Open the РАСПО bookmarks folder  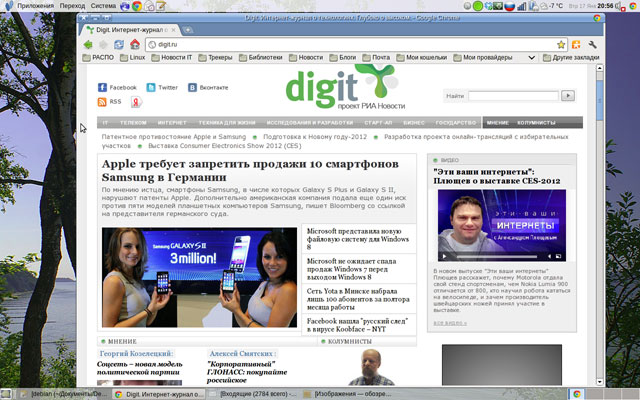pos(98,58)
